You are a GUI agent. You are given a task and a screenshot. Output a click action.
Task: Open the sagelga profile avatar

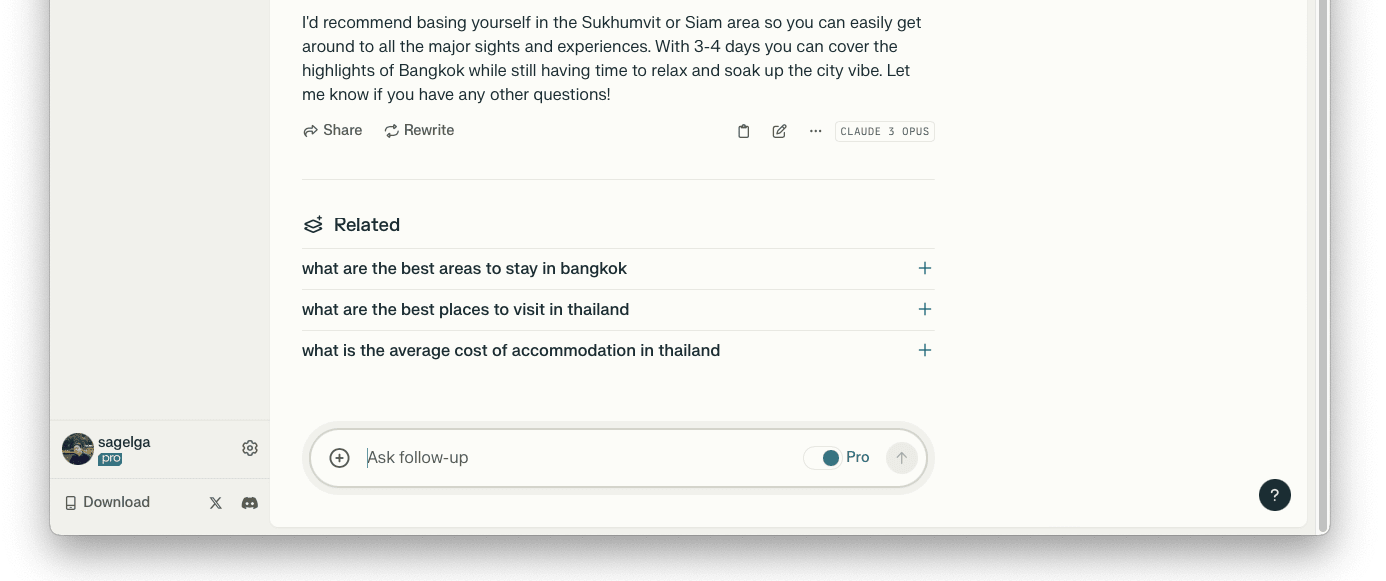(78, 449)
